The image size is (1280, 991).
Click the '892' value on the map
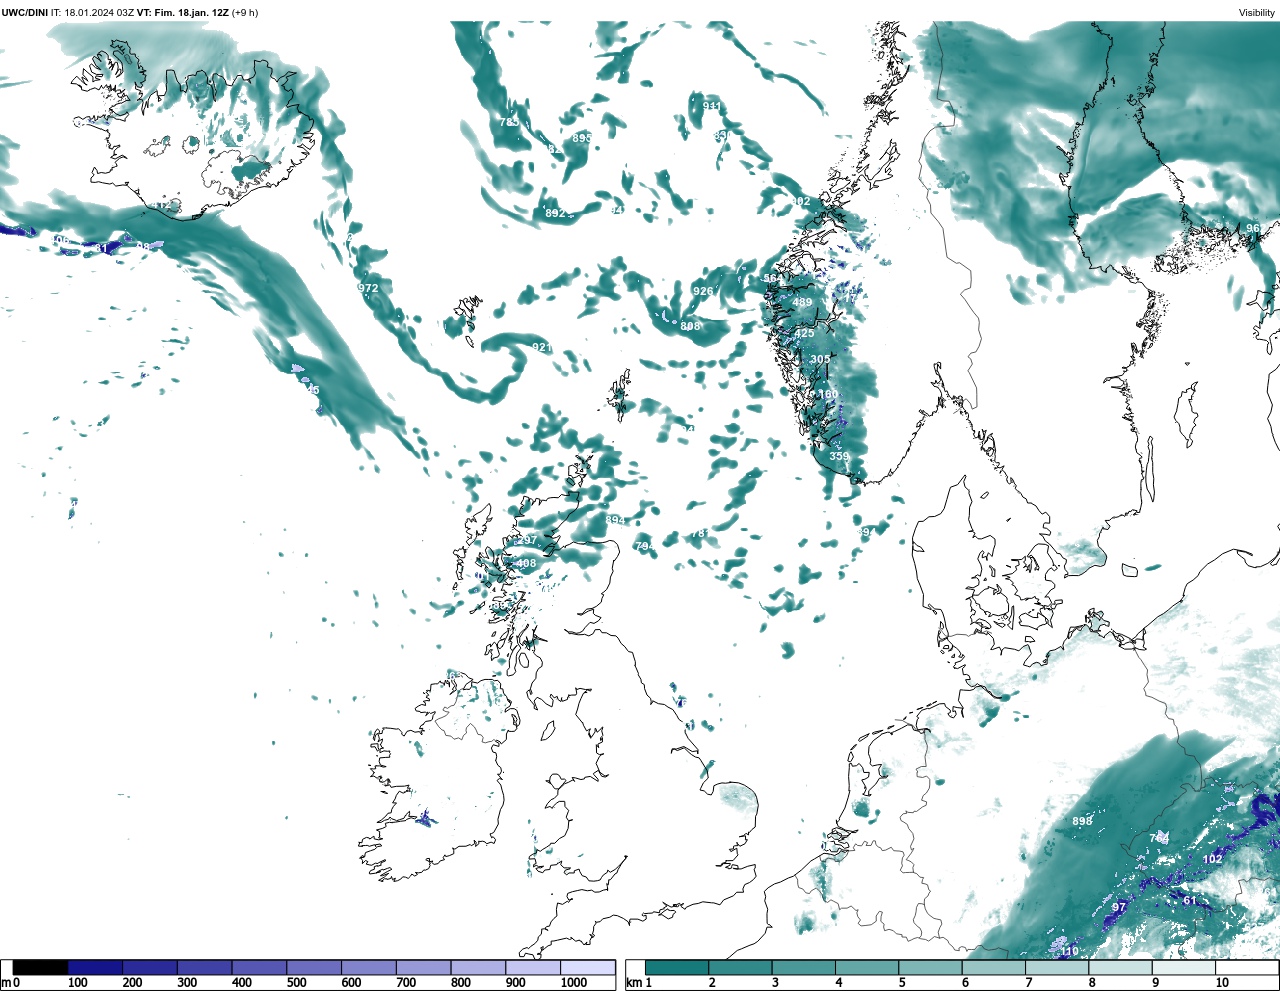click(x=555, y=213)
